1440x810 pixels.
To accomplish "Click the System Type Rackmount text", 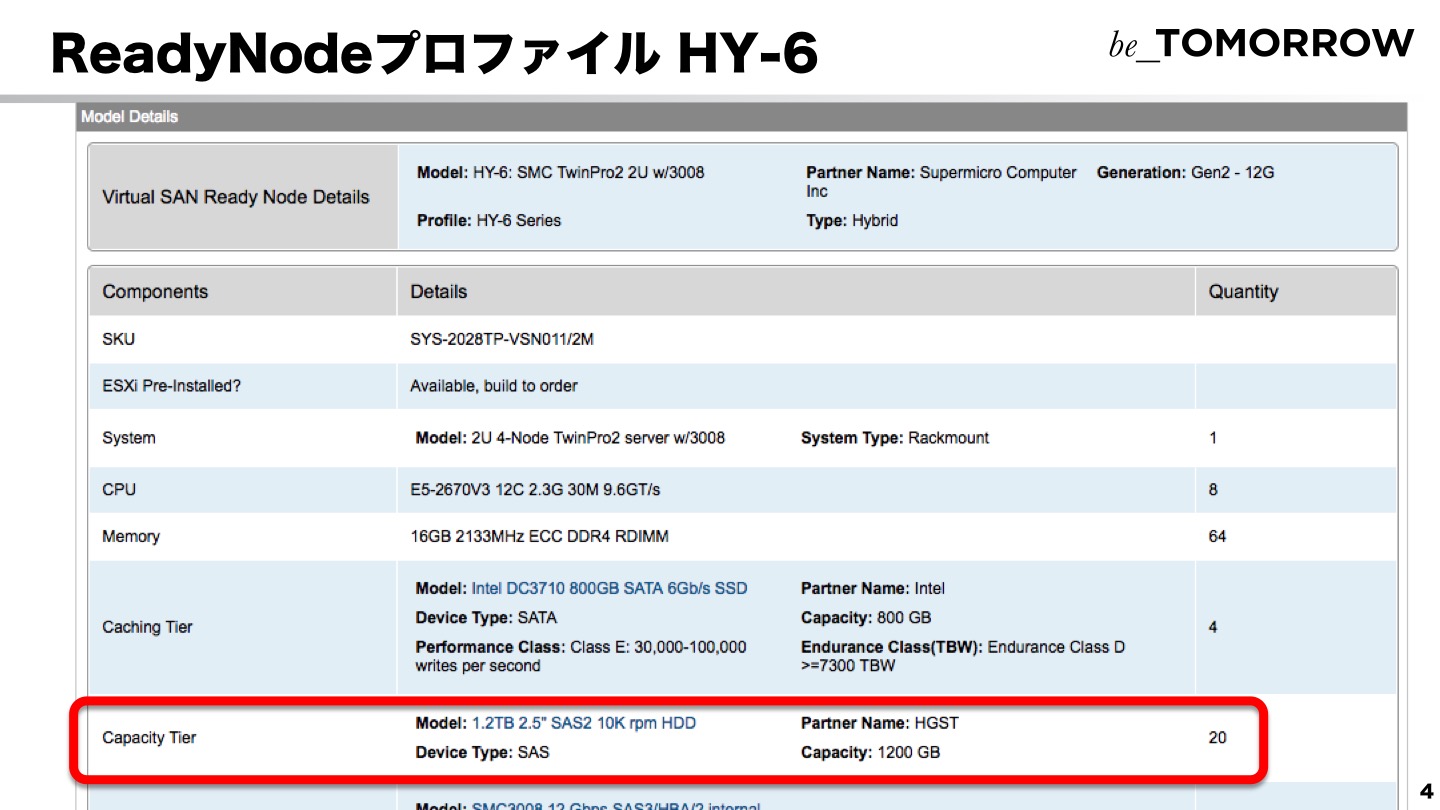I will [895, 438].
